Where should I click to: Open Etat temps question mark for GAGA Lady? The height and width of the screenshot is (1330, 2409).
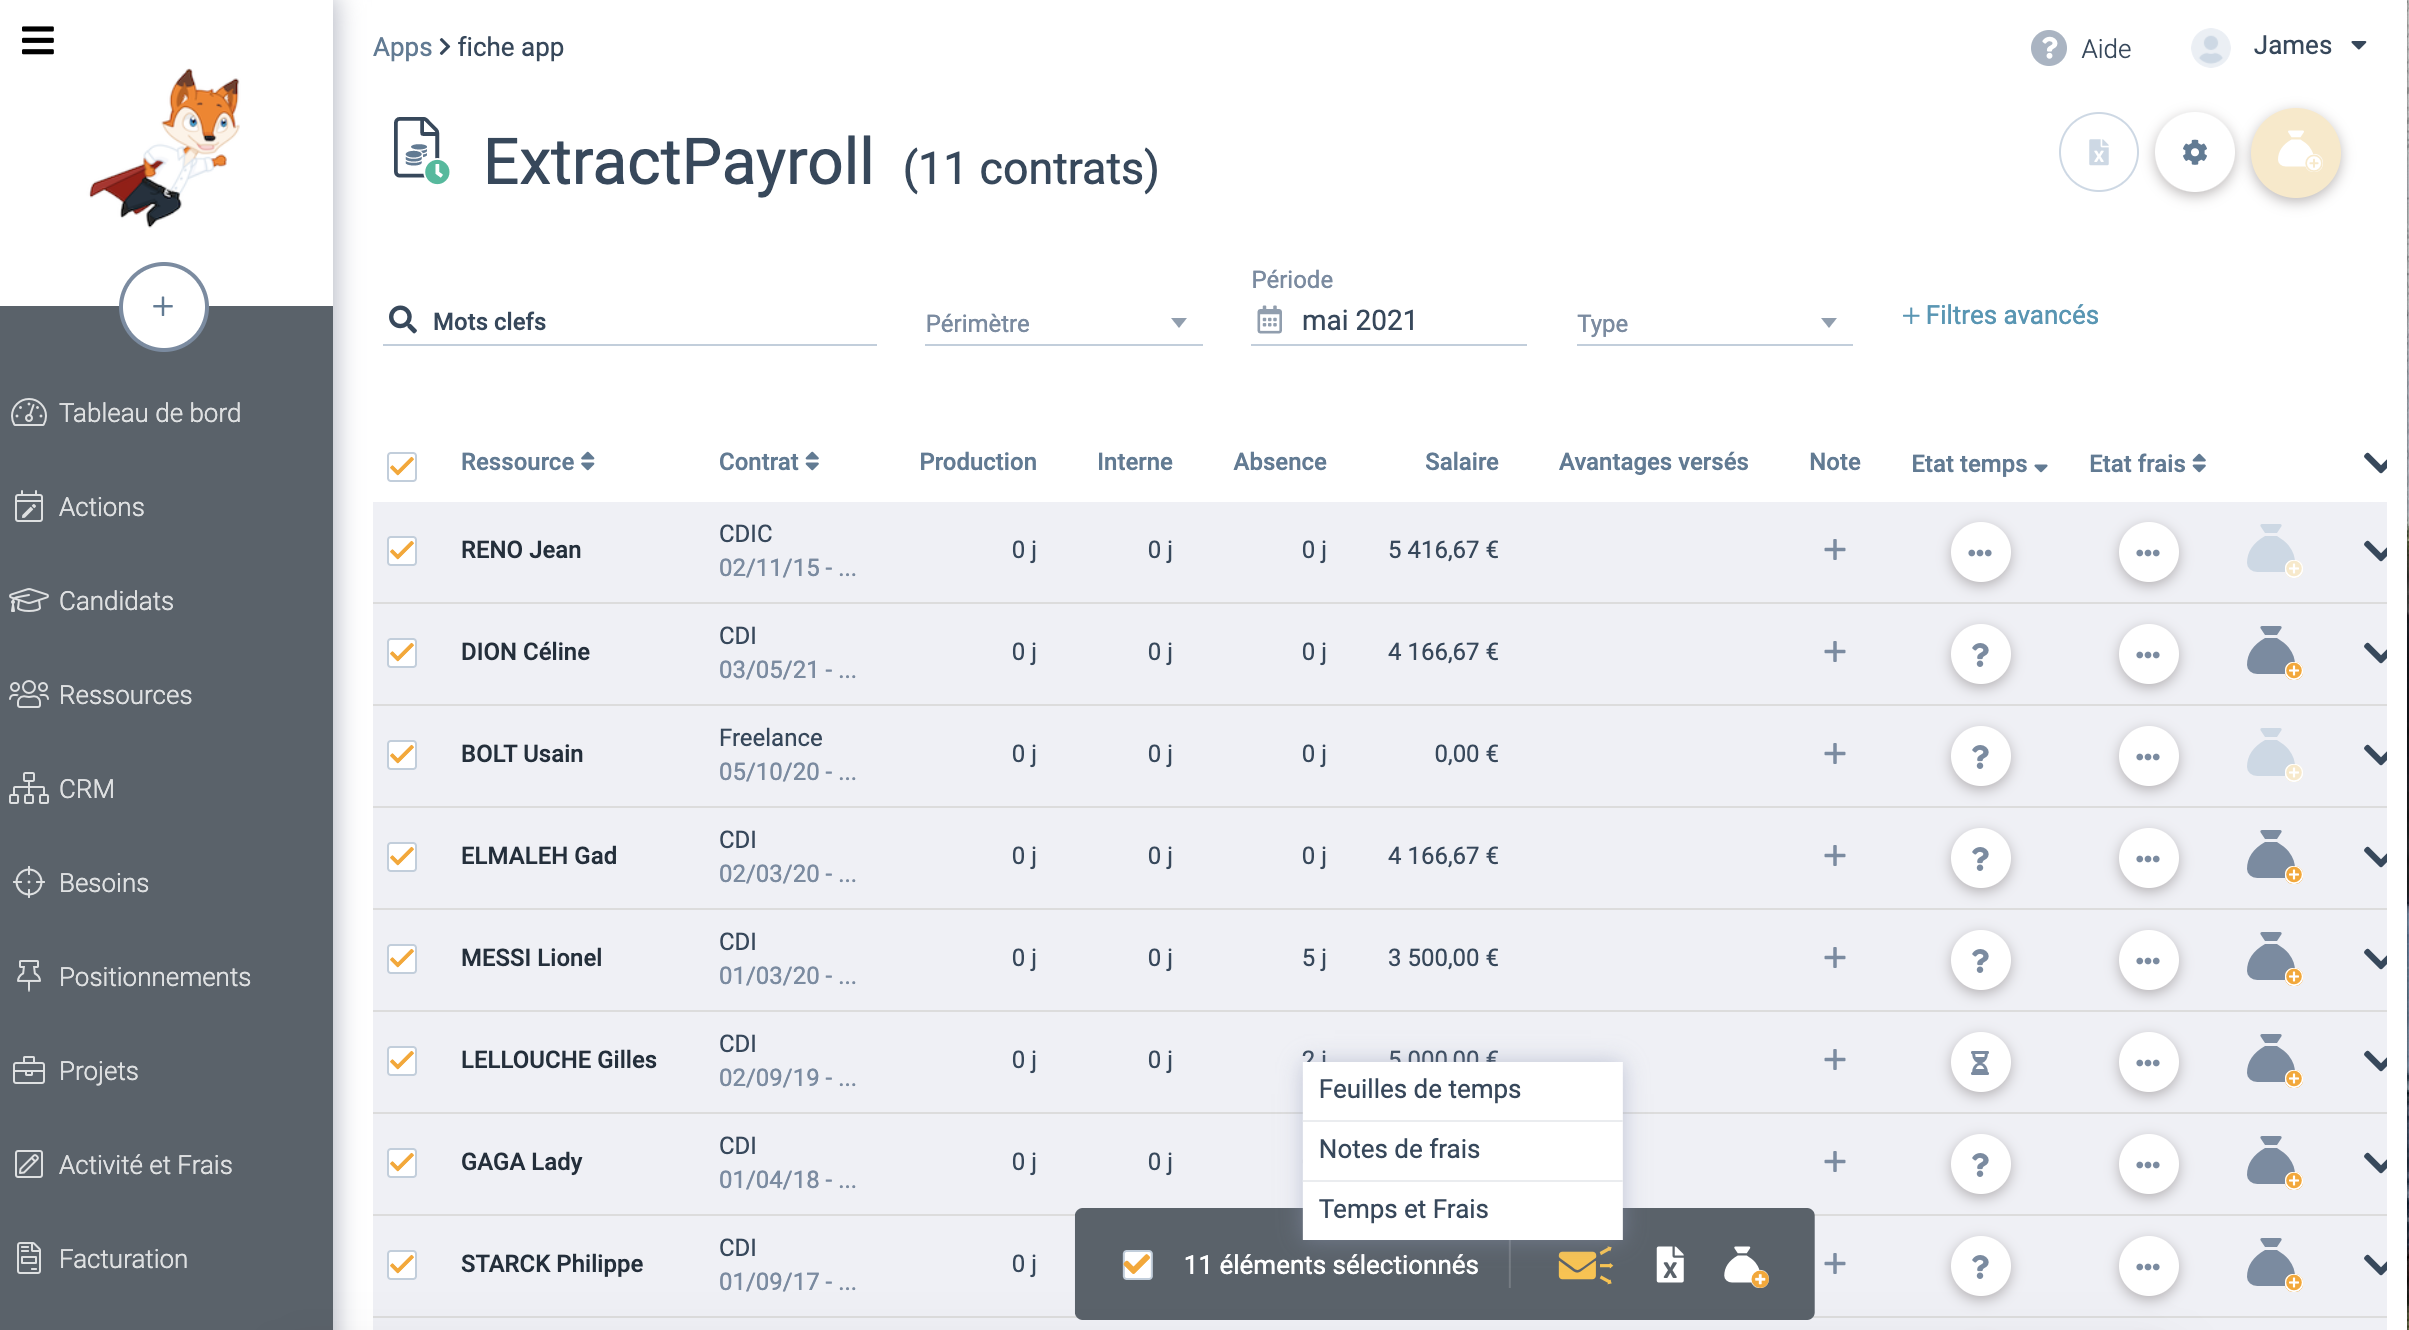pyautogui.click(x=1980, y=1164)
